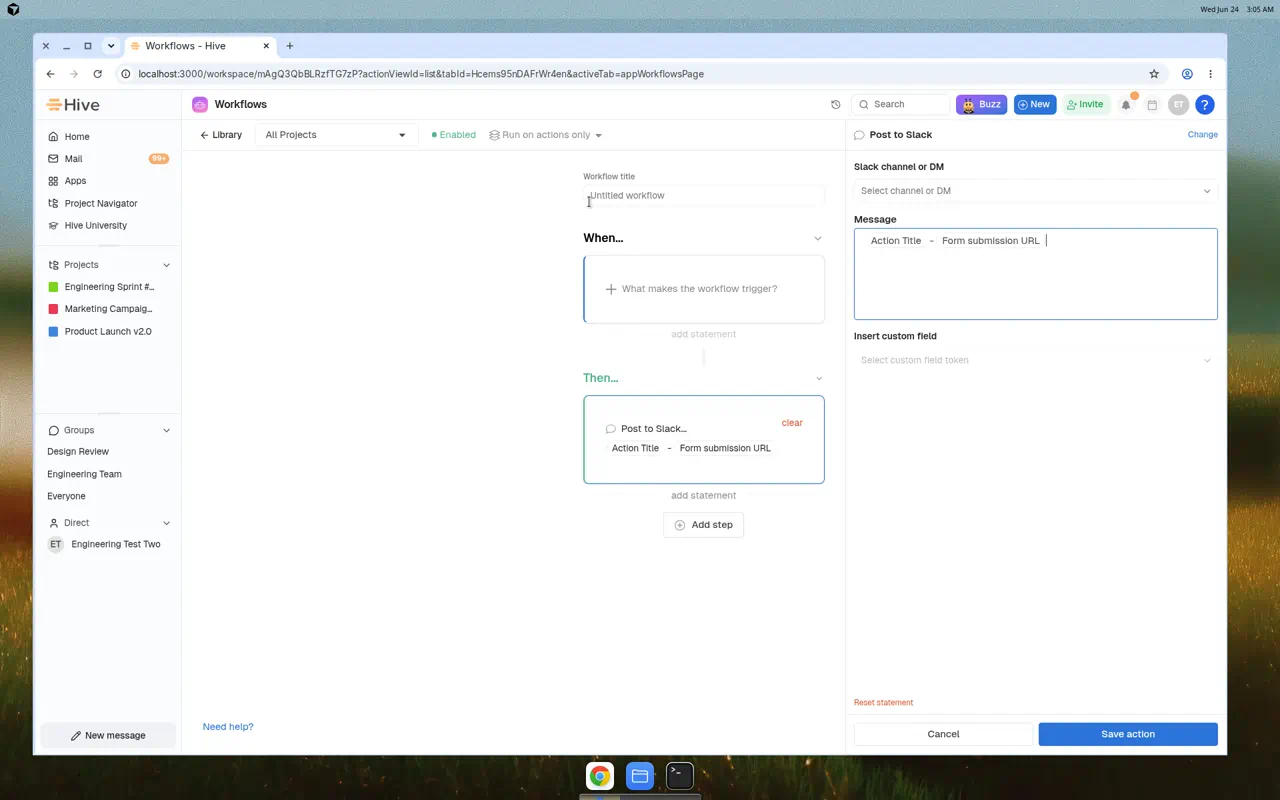Open Design Review group
Image resolution: width=1280 pixels, height=800 pixels.
[78, 452]
